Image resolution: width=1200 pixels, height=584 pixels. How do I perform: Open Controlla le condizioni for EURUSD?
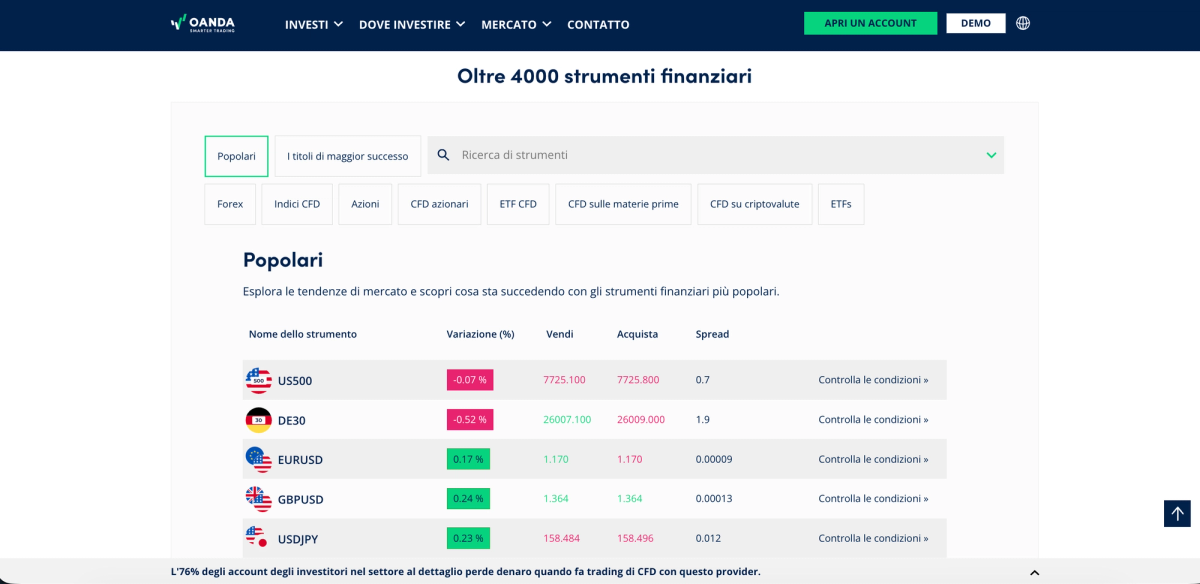[873, 459]
